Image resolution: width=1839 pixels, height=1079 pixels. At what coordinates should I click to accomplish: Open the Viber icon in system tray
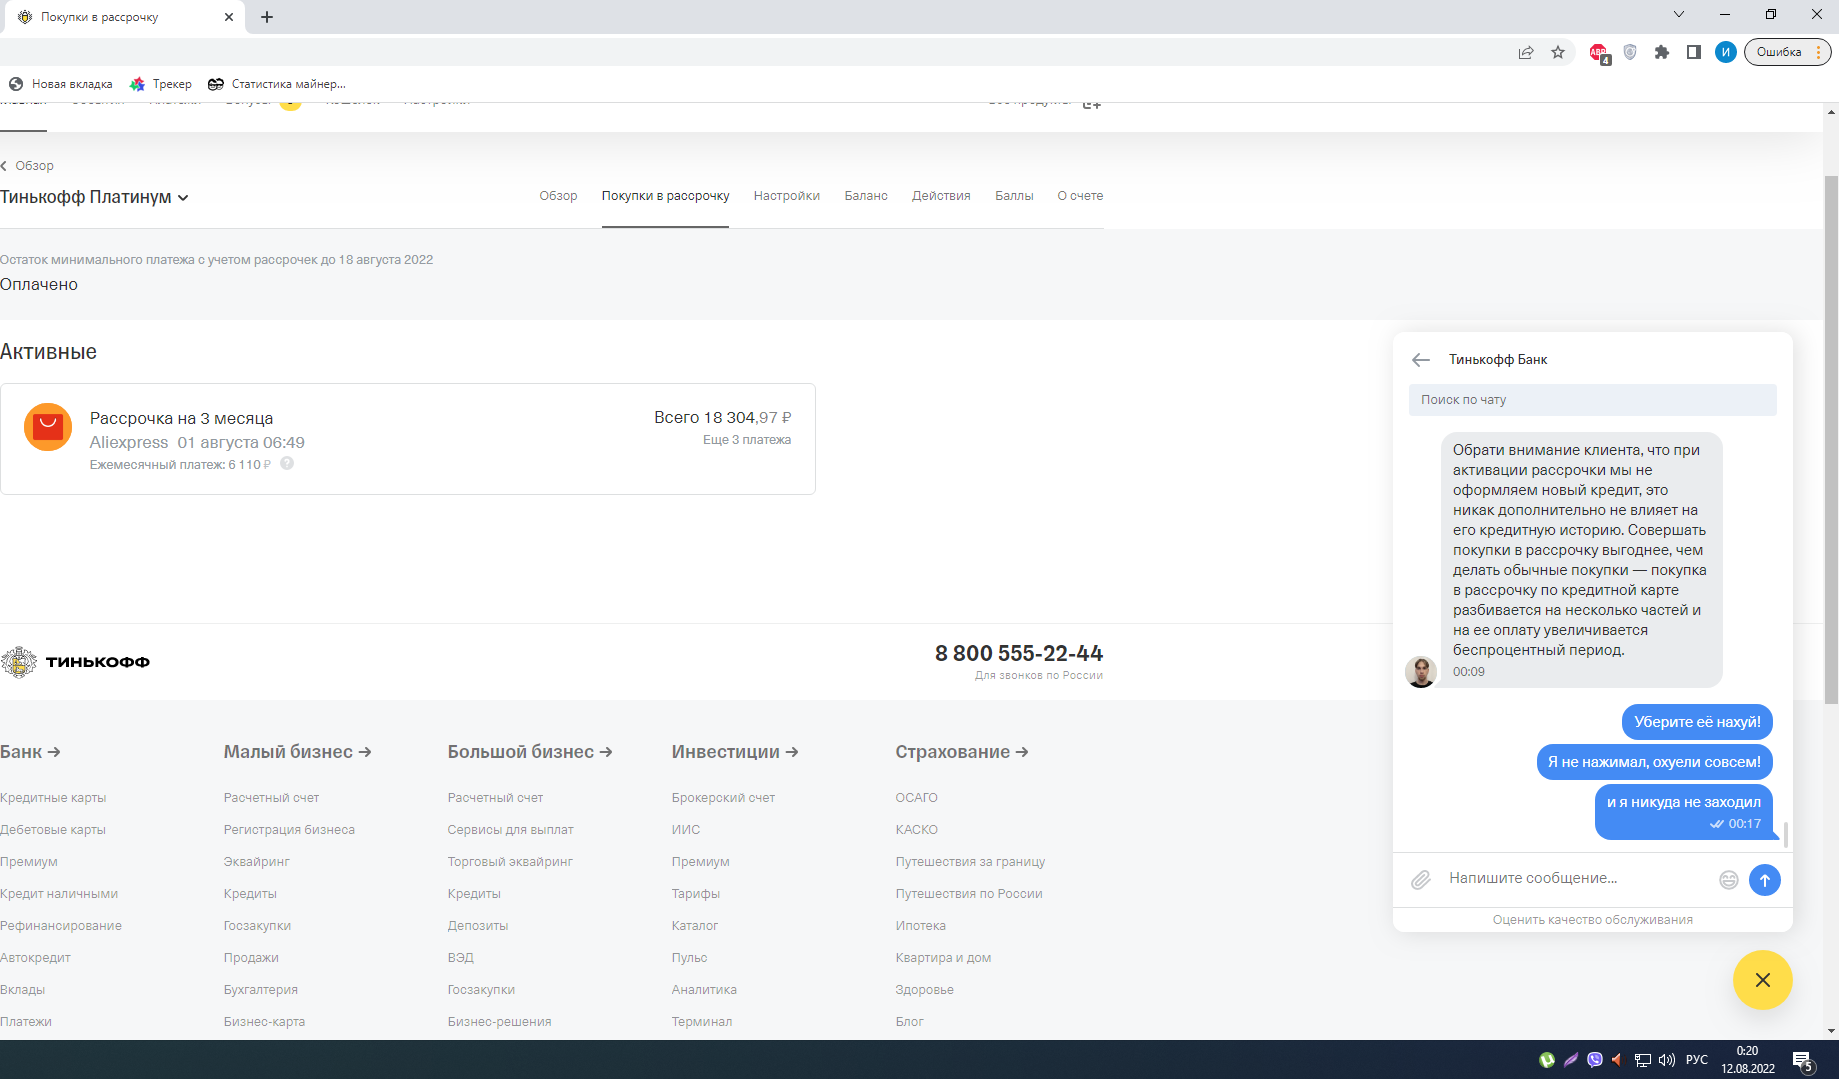click(x=1595, y=1060)
